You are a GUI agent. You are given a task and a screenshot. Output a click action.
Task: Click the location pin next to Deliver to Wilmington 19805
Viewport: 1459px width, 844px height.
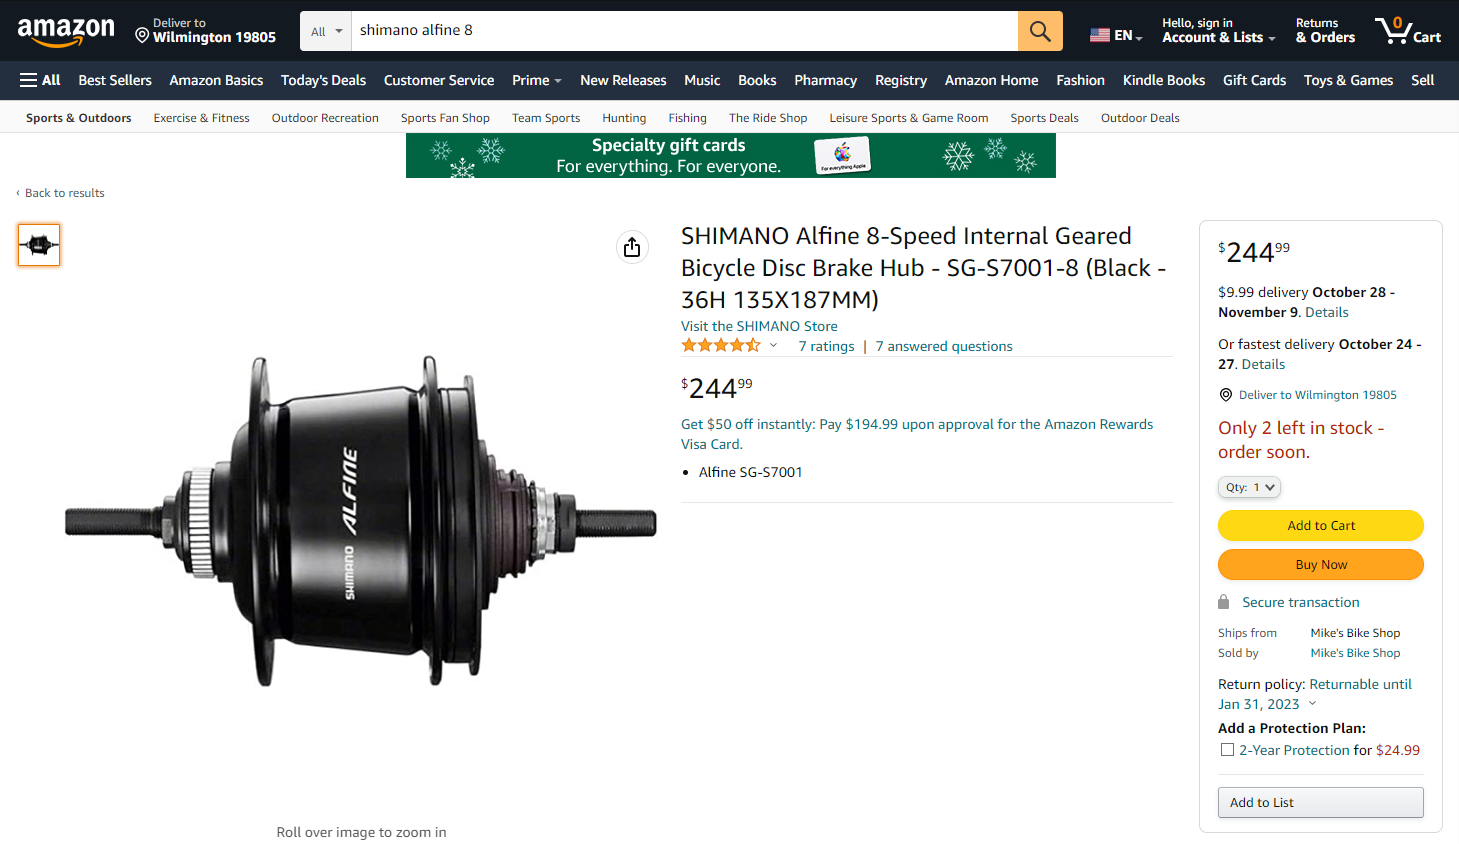coord(1226,395)
